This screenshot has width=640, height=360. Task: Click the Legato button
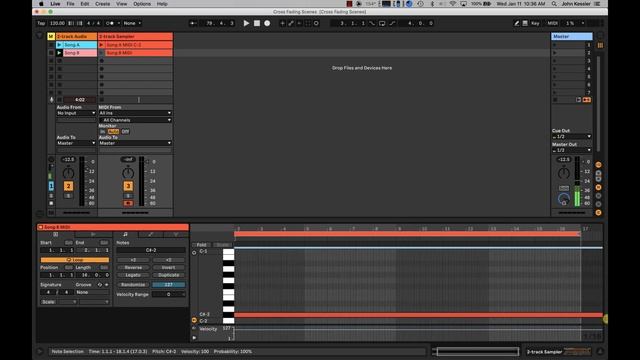click(133, 275)
